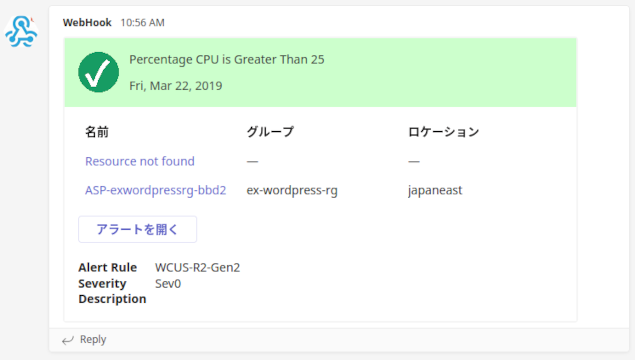The image size is (635, 360).
Task: Click the グループ column header
Action: [x=270, y=132]
